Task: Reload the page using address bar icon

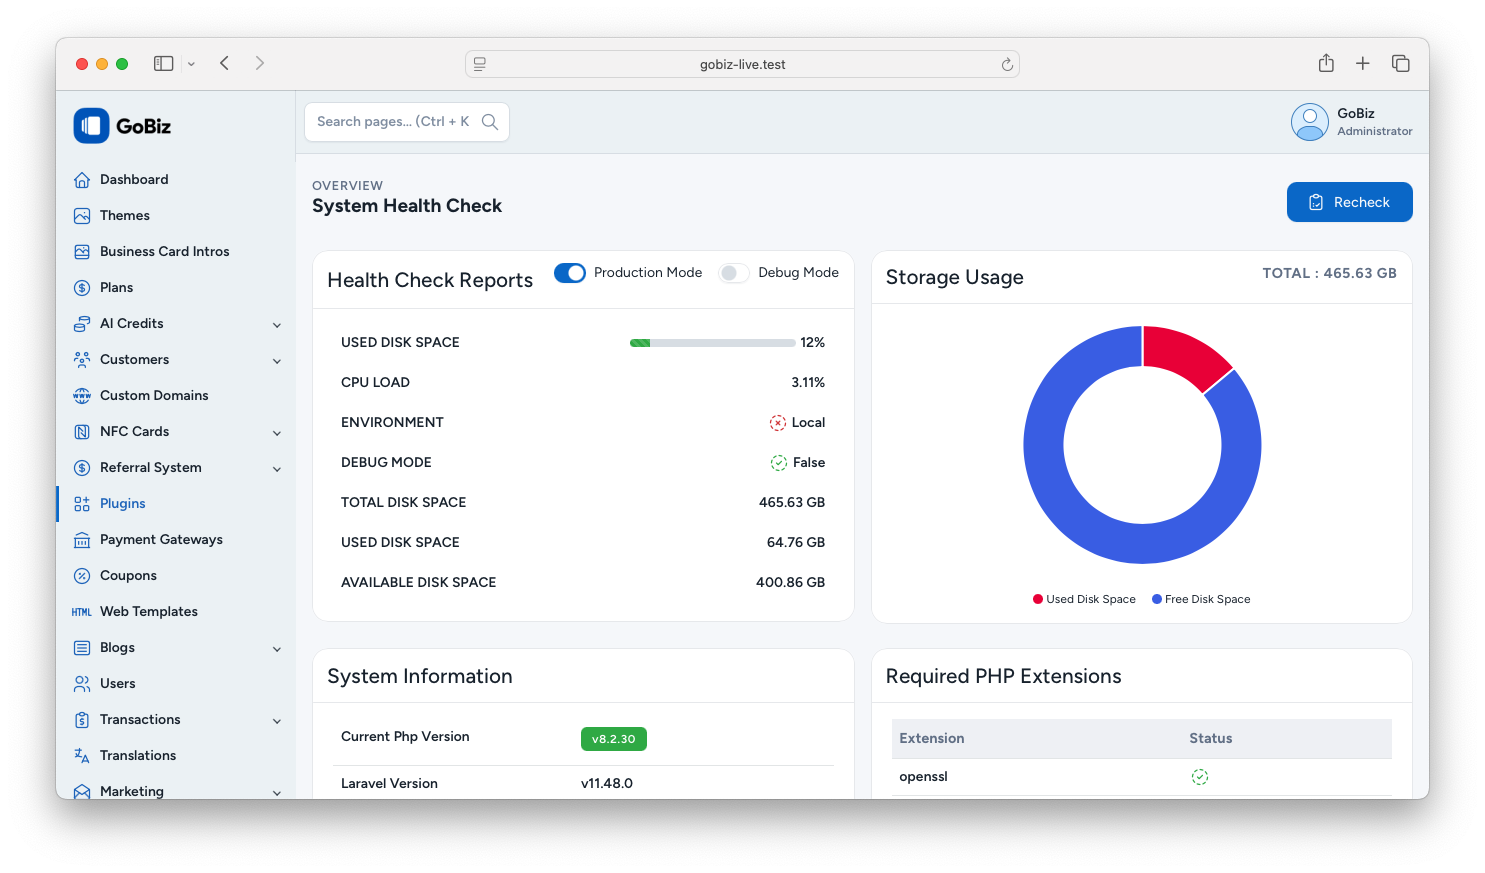Action: coord(1007,64)
